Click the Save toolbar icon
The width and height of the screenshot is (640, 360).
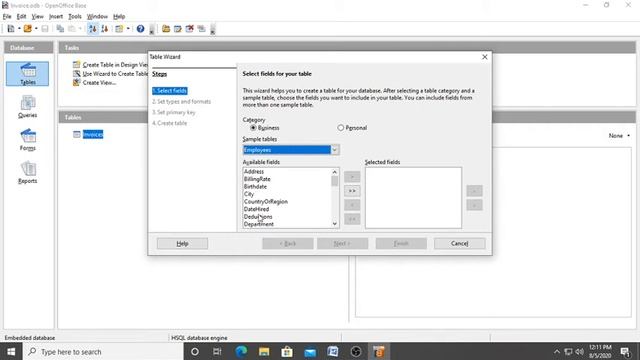coord(45,29)
